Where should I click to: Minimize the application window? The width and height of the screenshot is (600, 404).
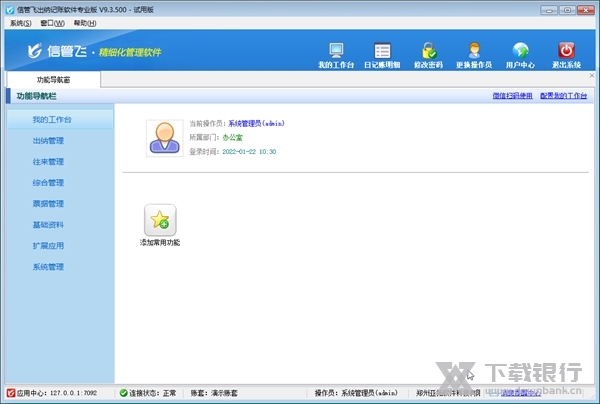(549, 10)
